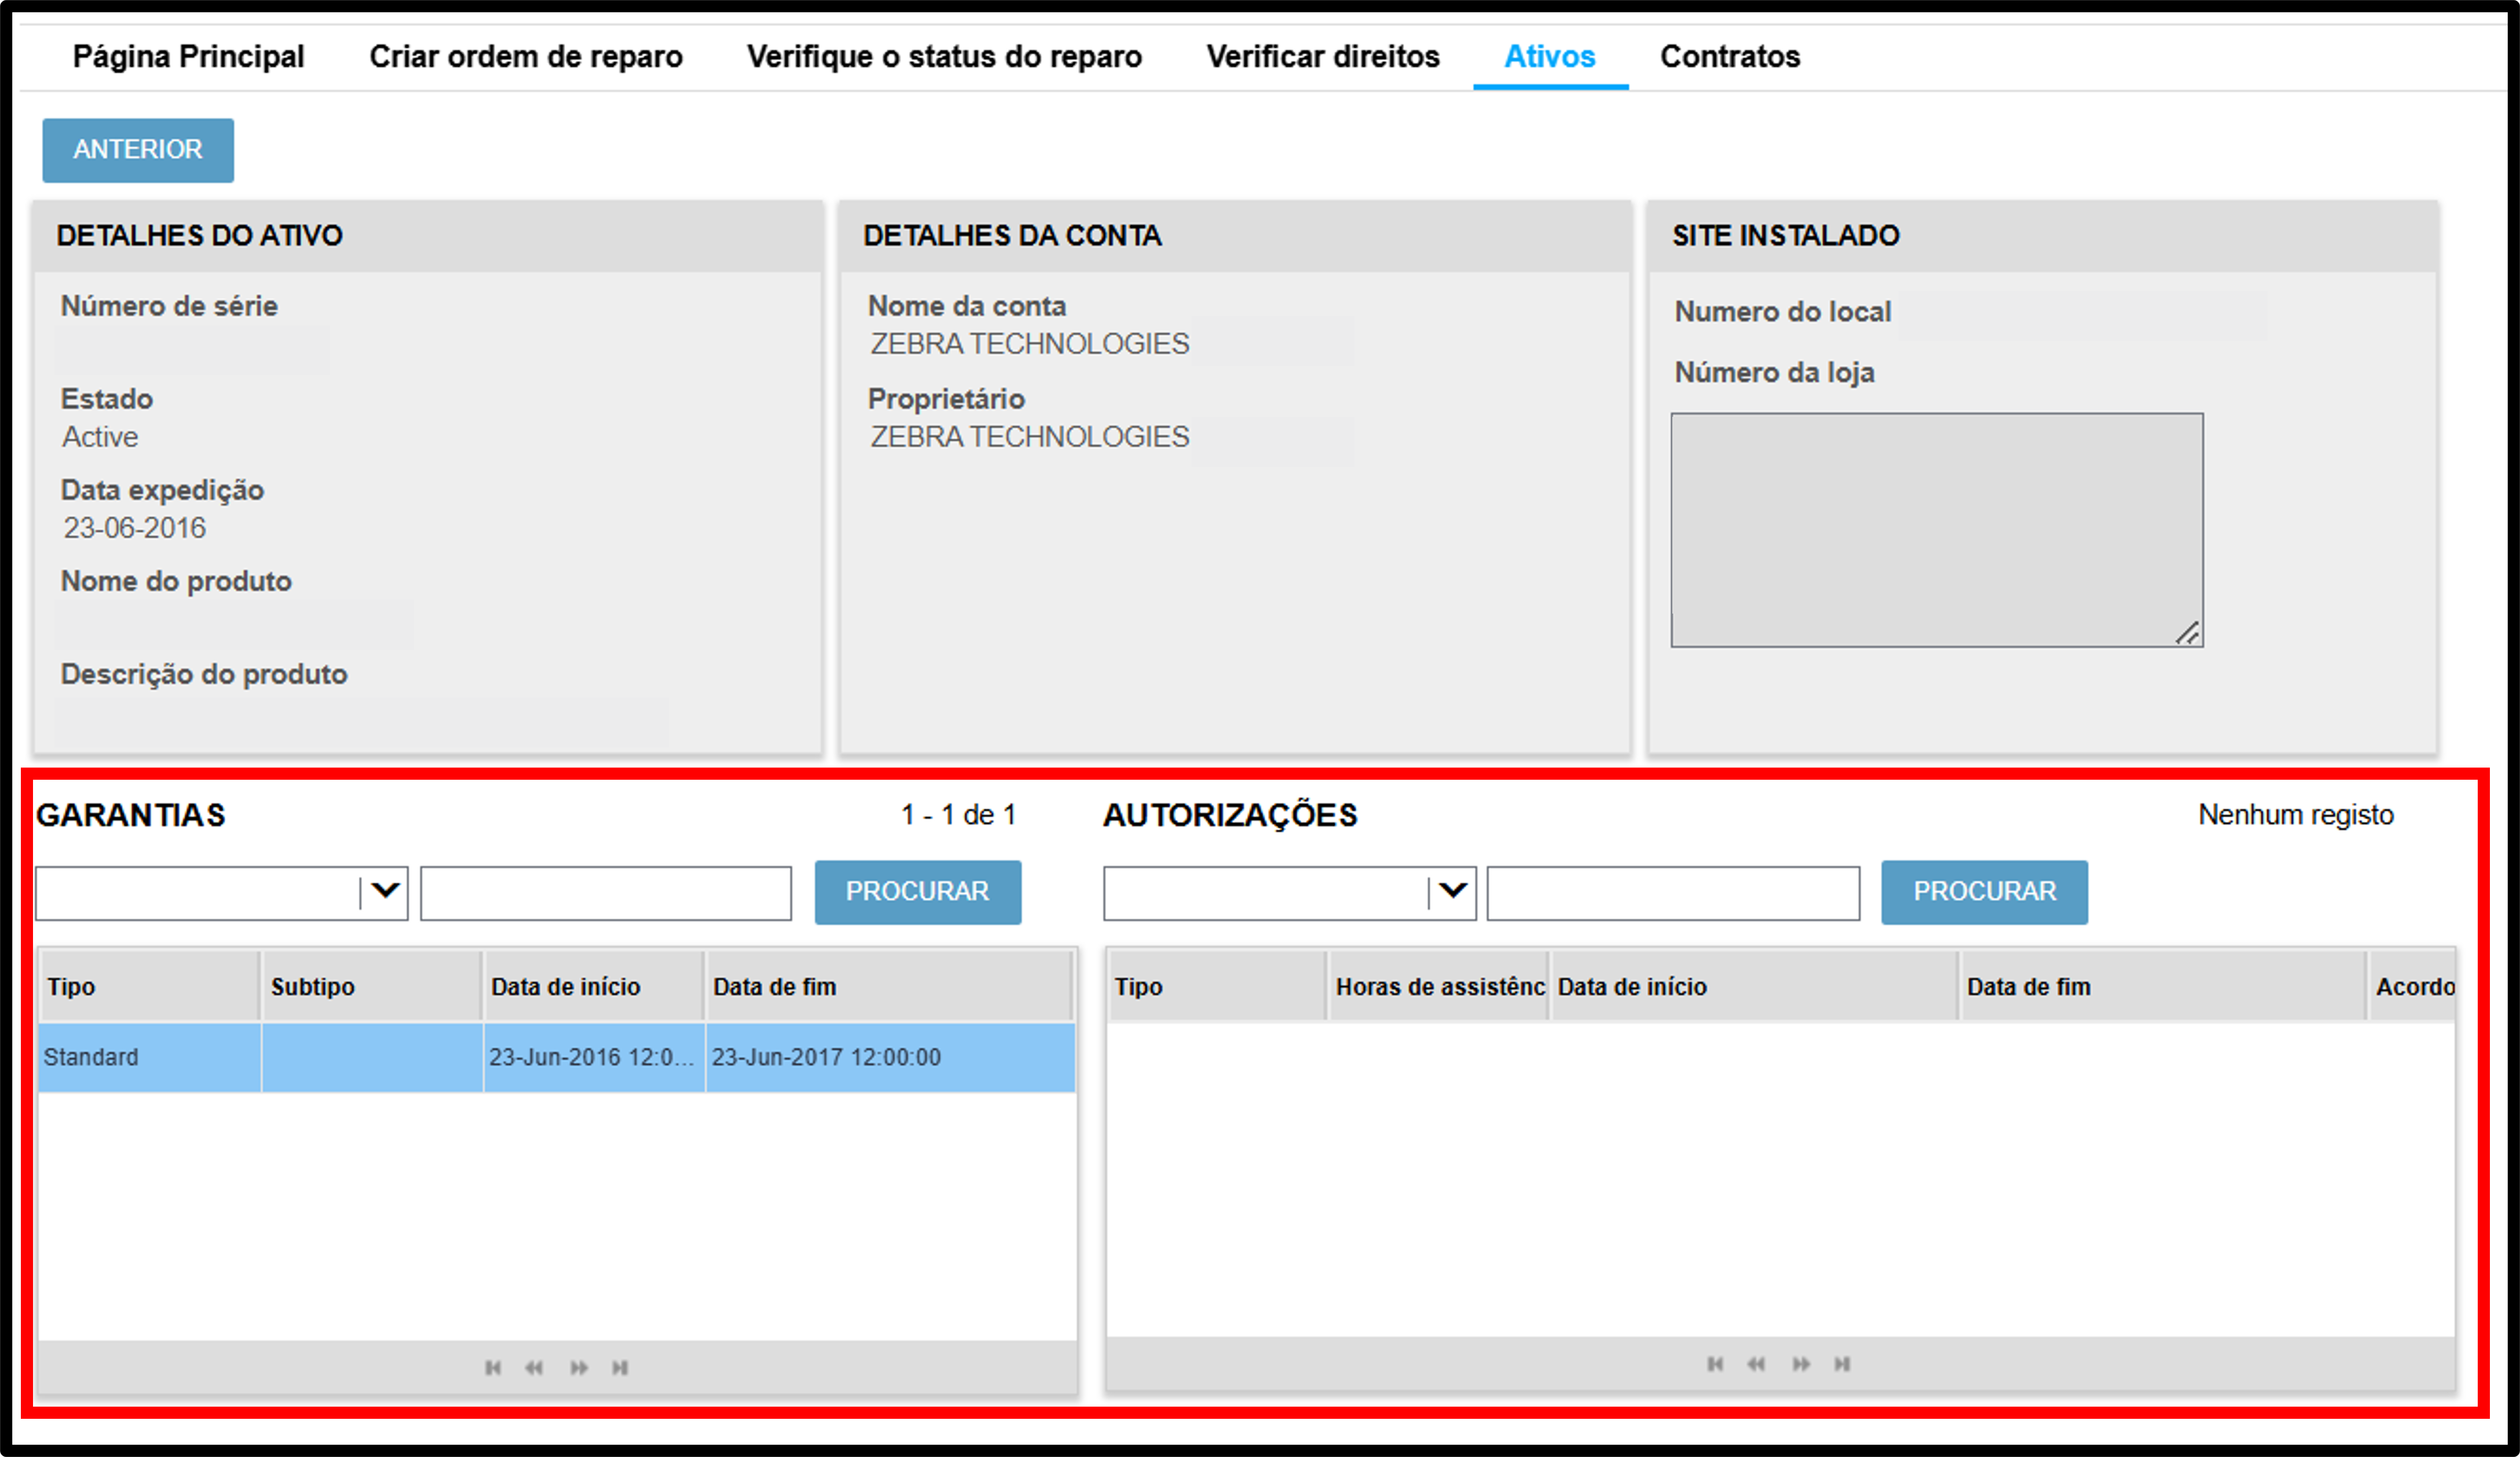Screen dimensions: 2520x1457
Task: Sort Autorizações by Horas de assistência column
Action: tap(1439, 986)
